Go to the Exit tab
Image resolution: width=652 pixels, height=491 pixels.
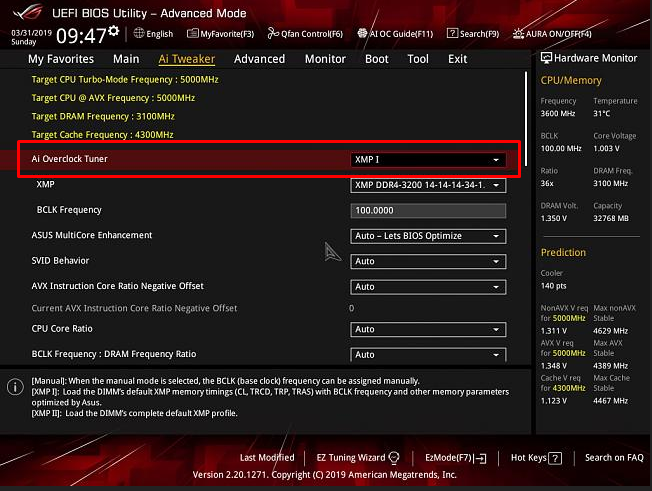coord(457,59)
